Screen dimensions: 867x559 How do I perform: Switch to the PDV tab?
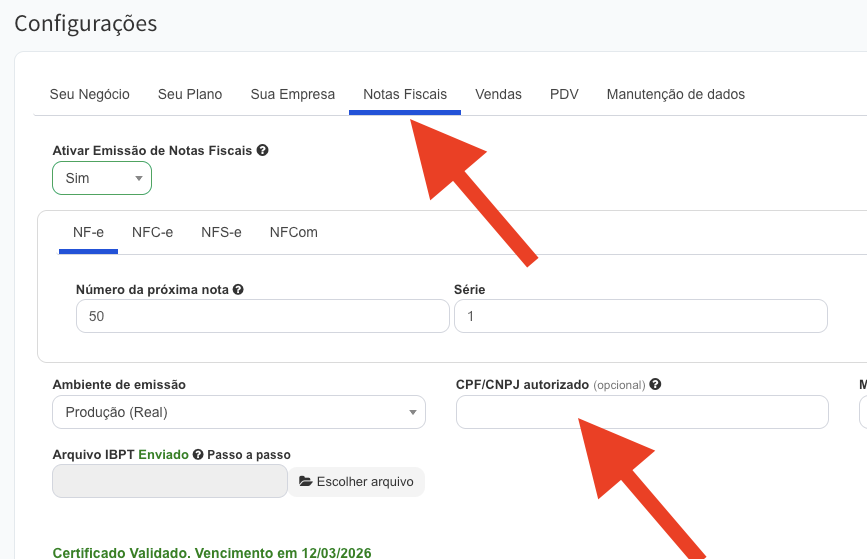564,94
